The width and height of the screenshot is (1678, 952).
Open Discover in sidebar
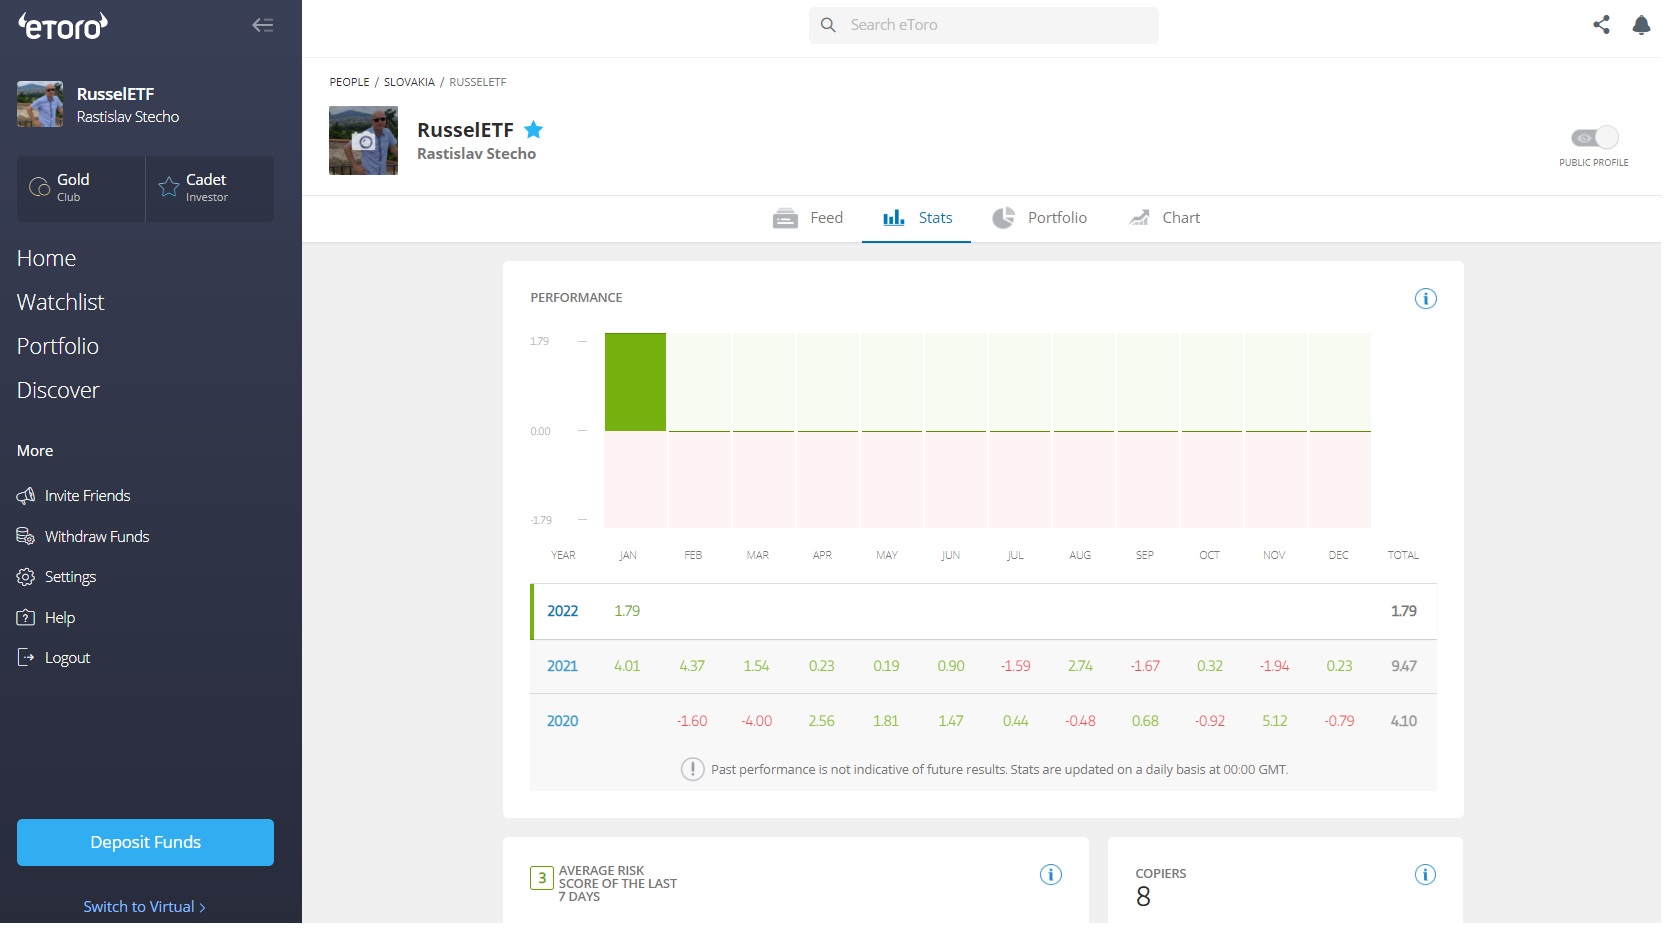pos(58,390)
